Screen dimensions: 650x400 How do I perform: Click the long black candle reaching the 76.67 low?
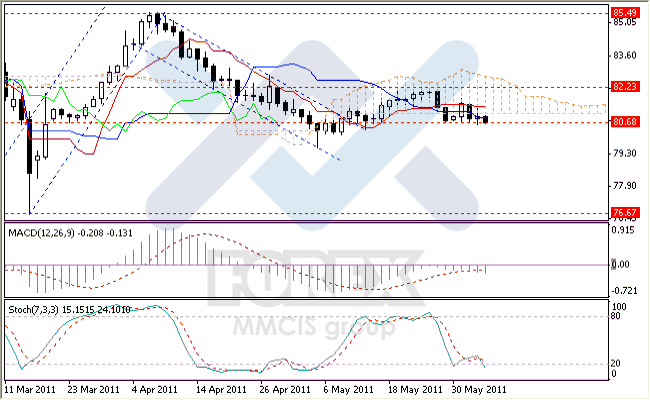pos(29,162)
